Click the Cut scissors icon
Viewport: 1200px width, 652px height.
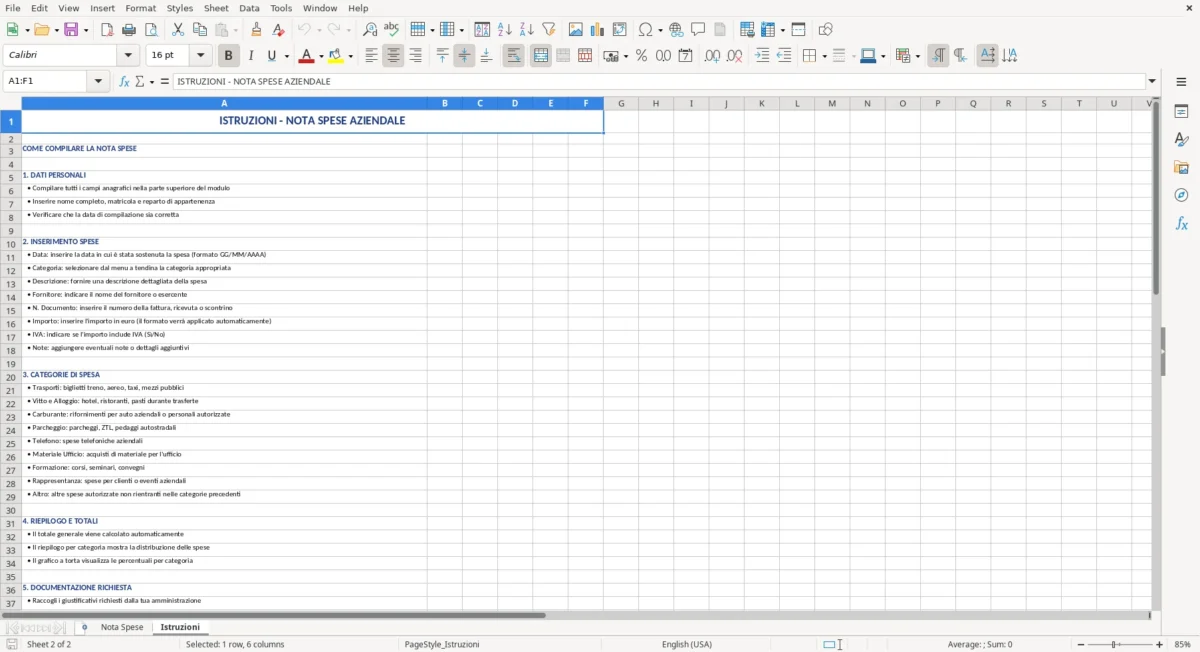(178, 30)
